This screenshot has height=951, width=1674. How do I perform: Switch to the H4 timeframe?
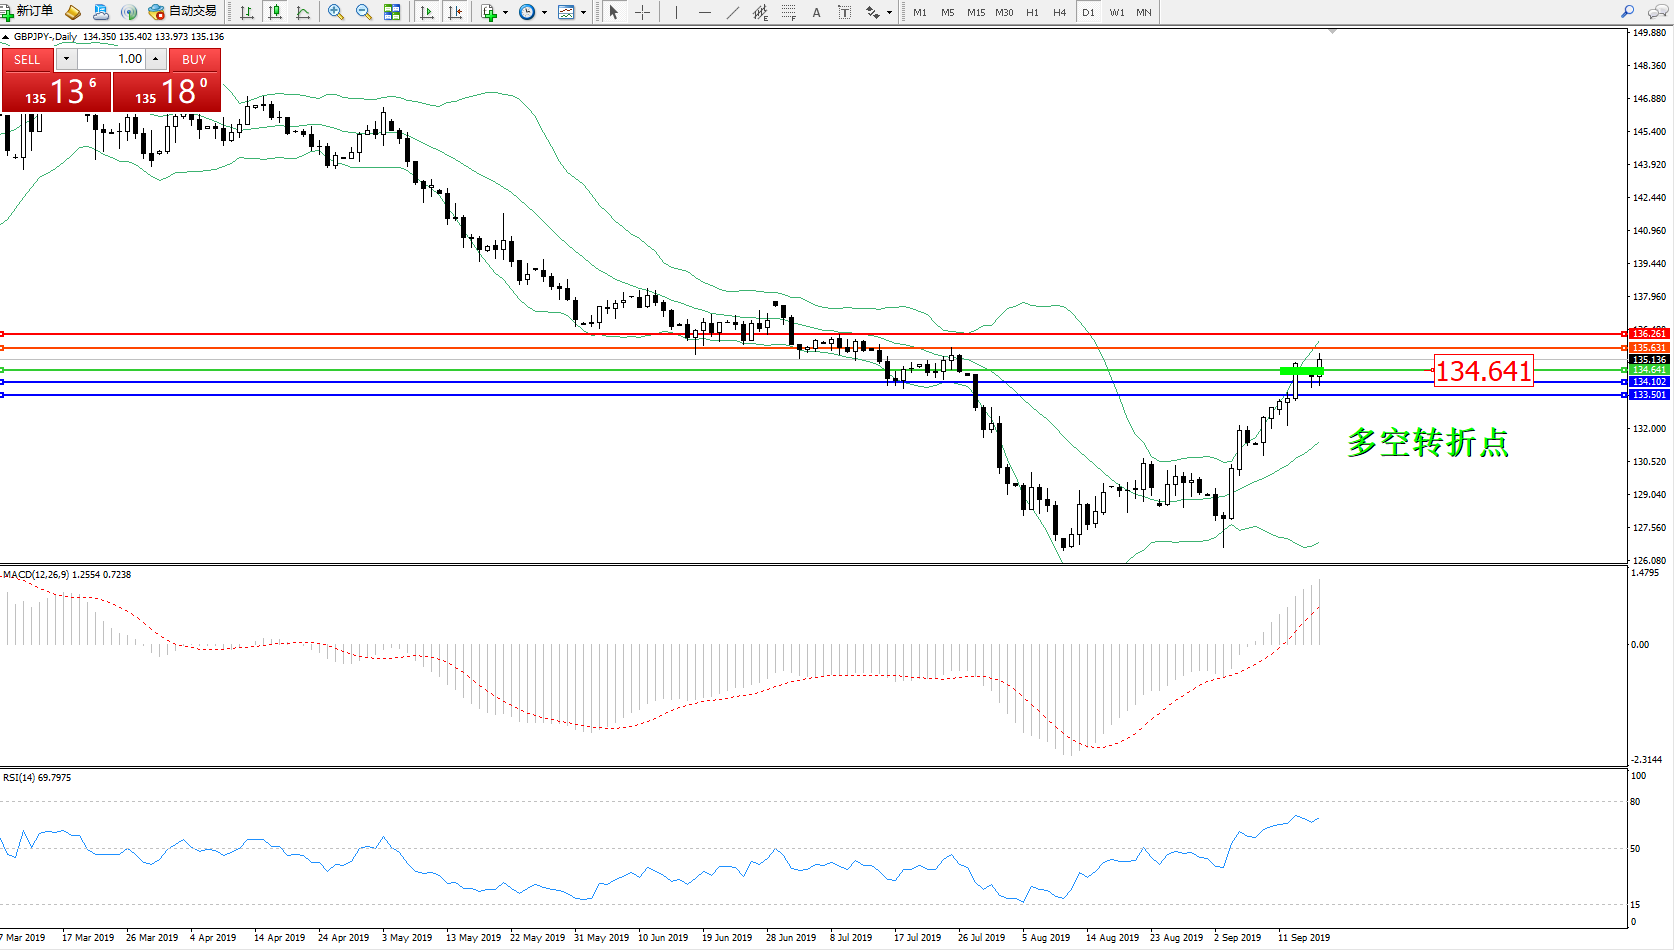[x=1059, y=12]
